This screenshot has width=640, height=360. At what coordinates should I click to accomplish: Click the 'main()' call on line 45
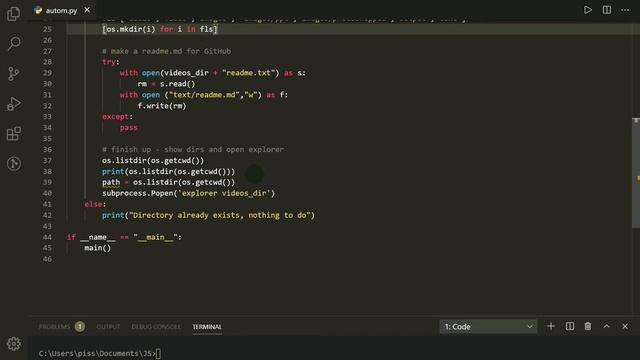[x=98, y=248]
